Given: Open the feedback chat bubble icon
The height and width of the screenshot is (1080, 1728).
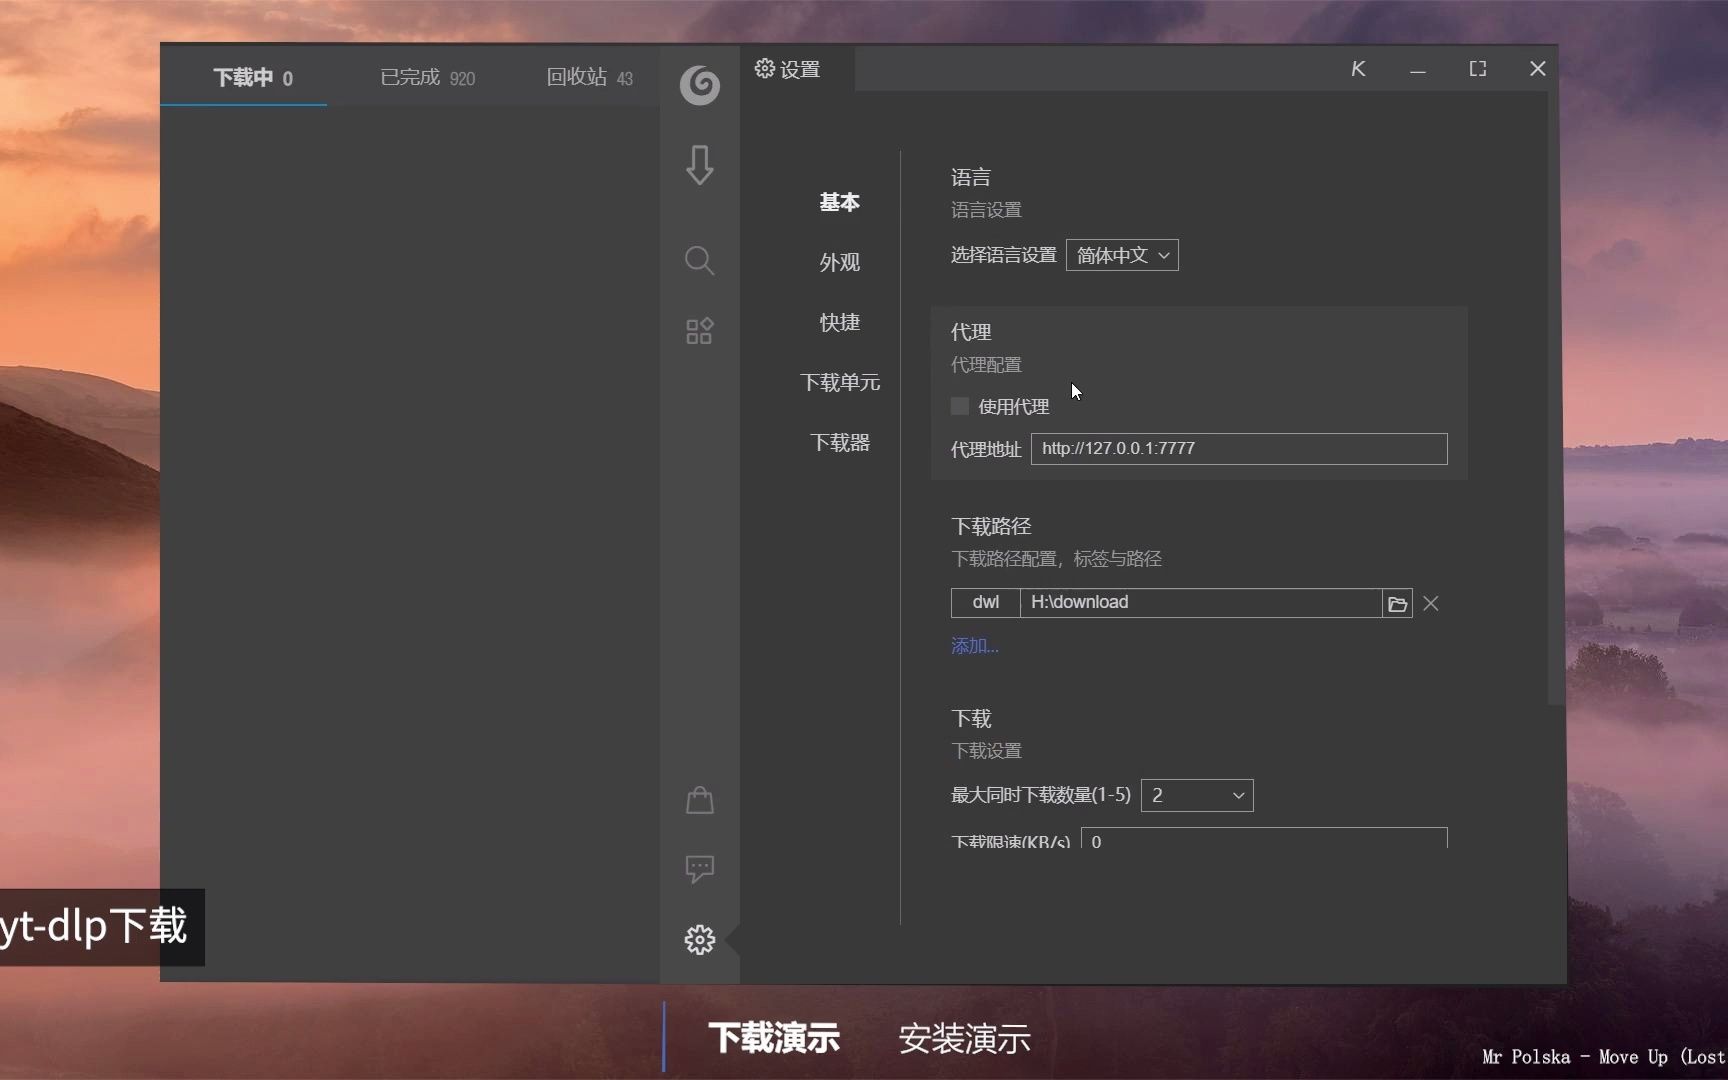Looking at the screenshot, I should coord(700,869).
